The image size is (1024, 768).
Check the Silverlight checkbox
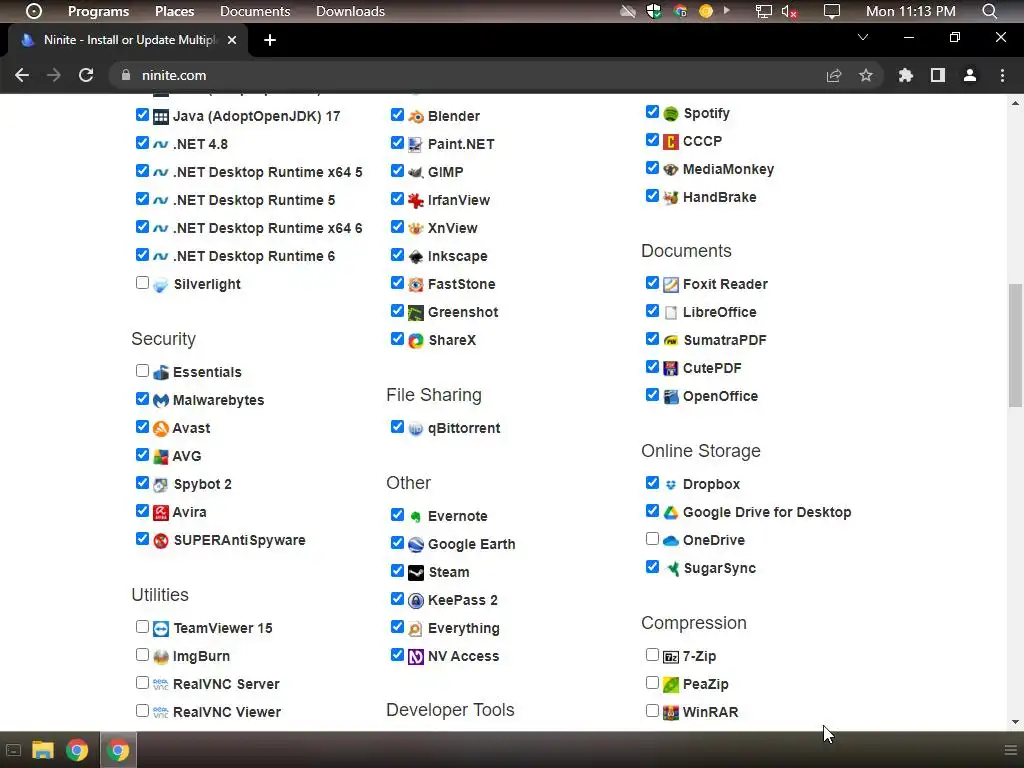click(142, 283)
